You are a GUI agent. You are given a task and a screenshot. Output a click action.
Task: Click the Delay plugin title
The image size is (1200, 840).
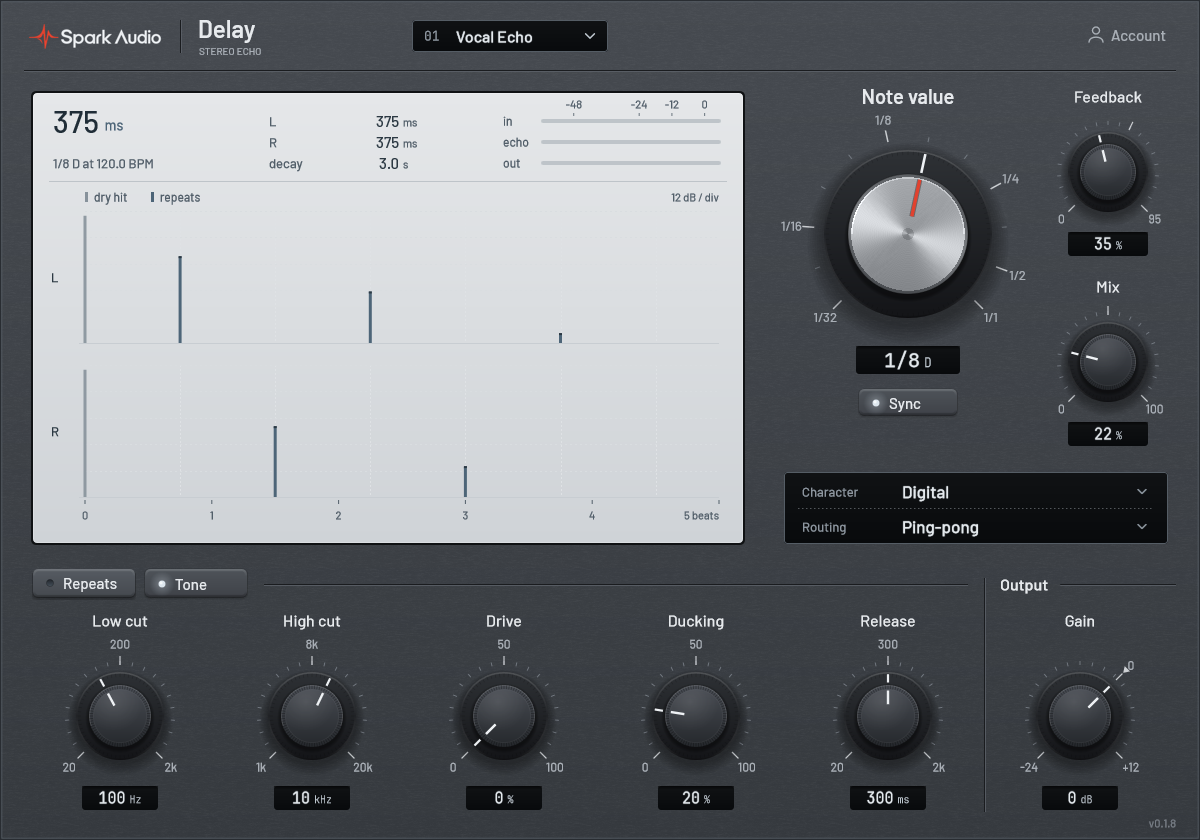(x=227, y=30)
